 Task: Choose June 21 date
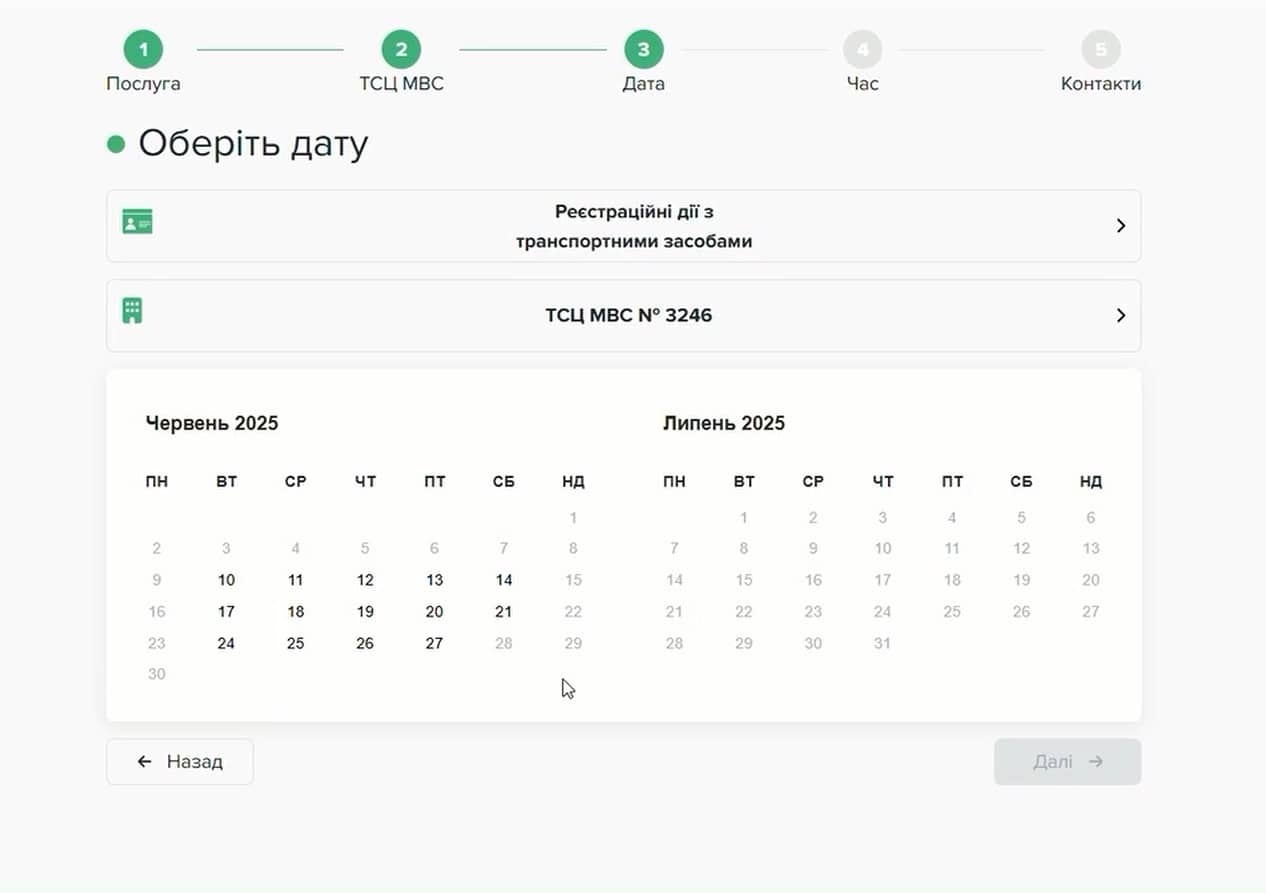[504, 612]
